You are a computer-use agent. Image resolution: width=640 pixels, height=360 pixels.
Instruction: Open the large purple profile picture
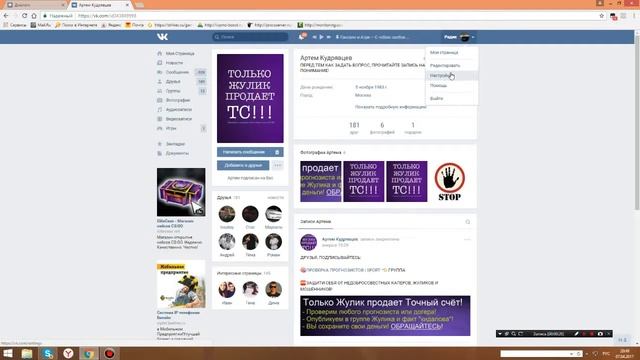250,98
